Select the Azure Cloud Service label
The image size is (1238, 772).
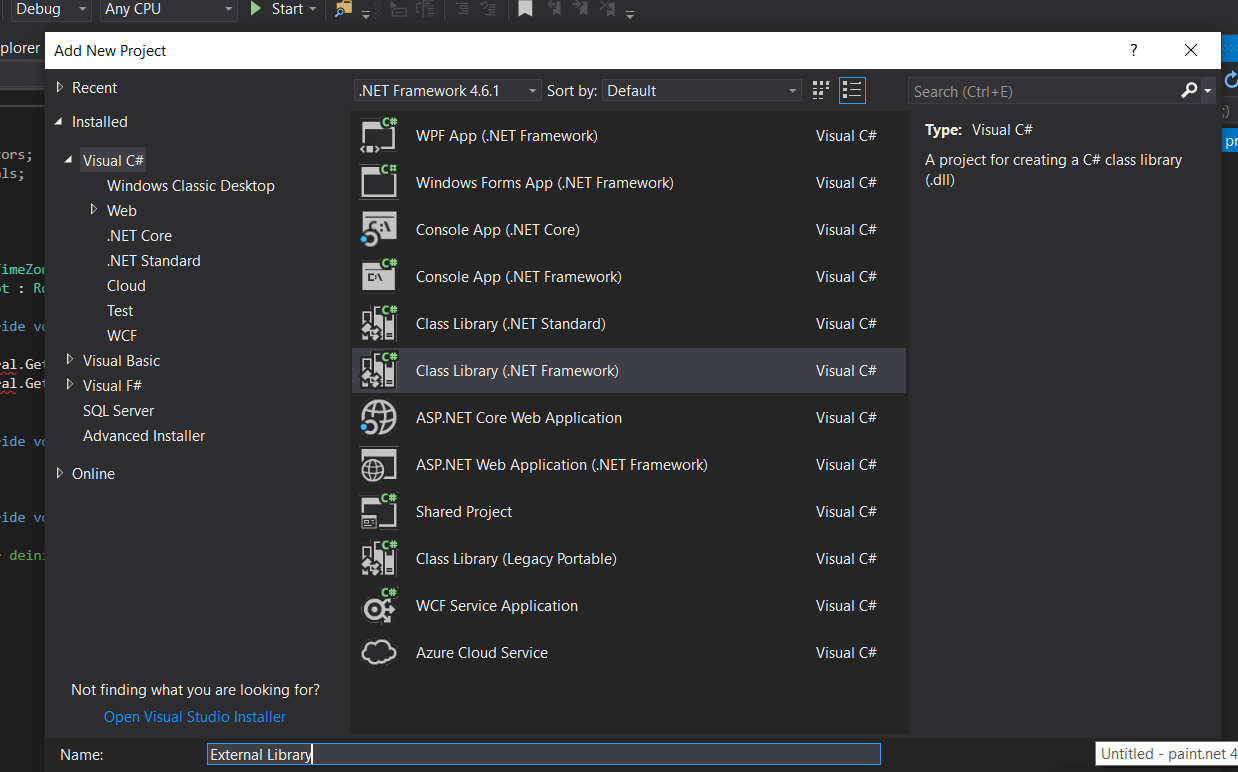point(482,652)
